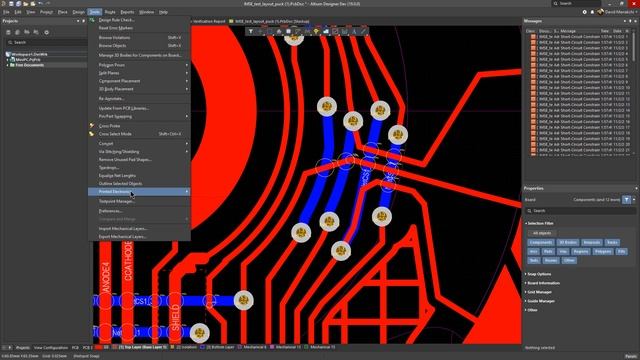640x360 pixels.
Task: Select Browse Violations in the menu
Action: (x=139, y=38)
